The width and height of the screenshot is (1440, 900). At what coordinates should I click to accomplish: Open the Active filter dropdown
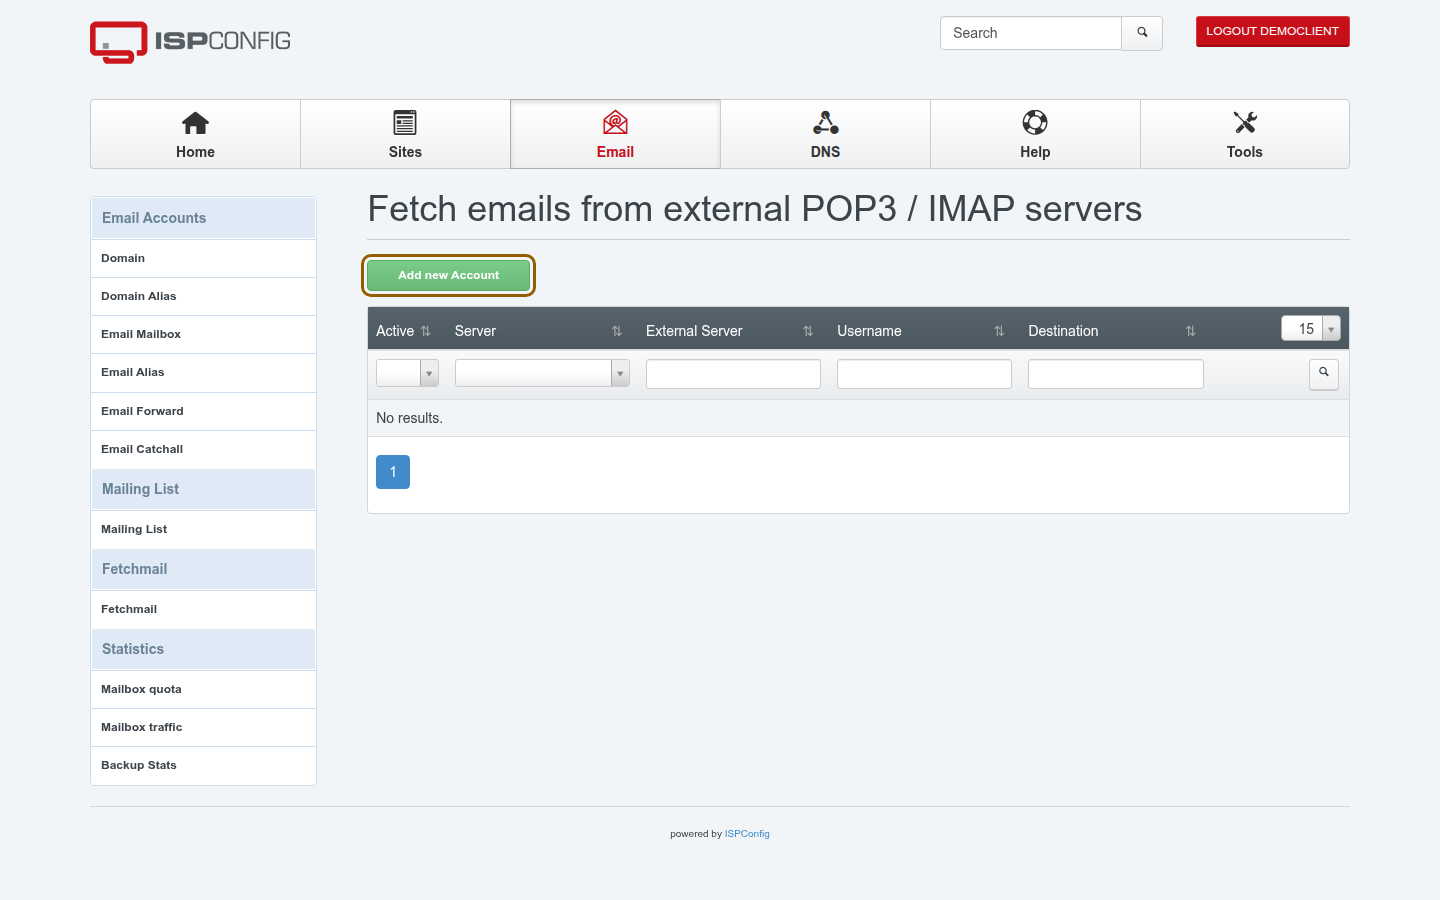pos(407,373)
